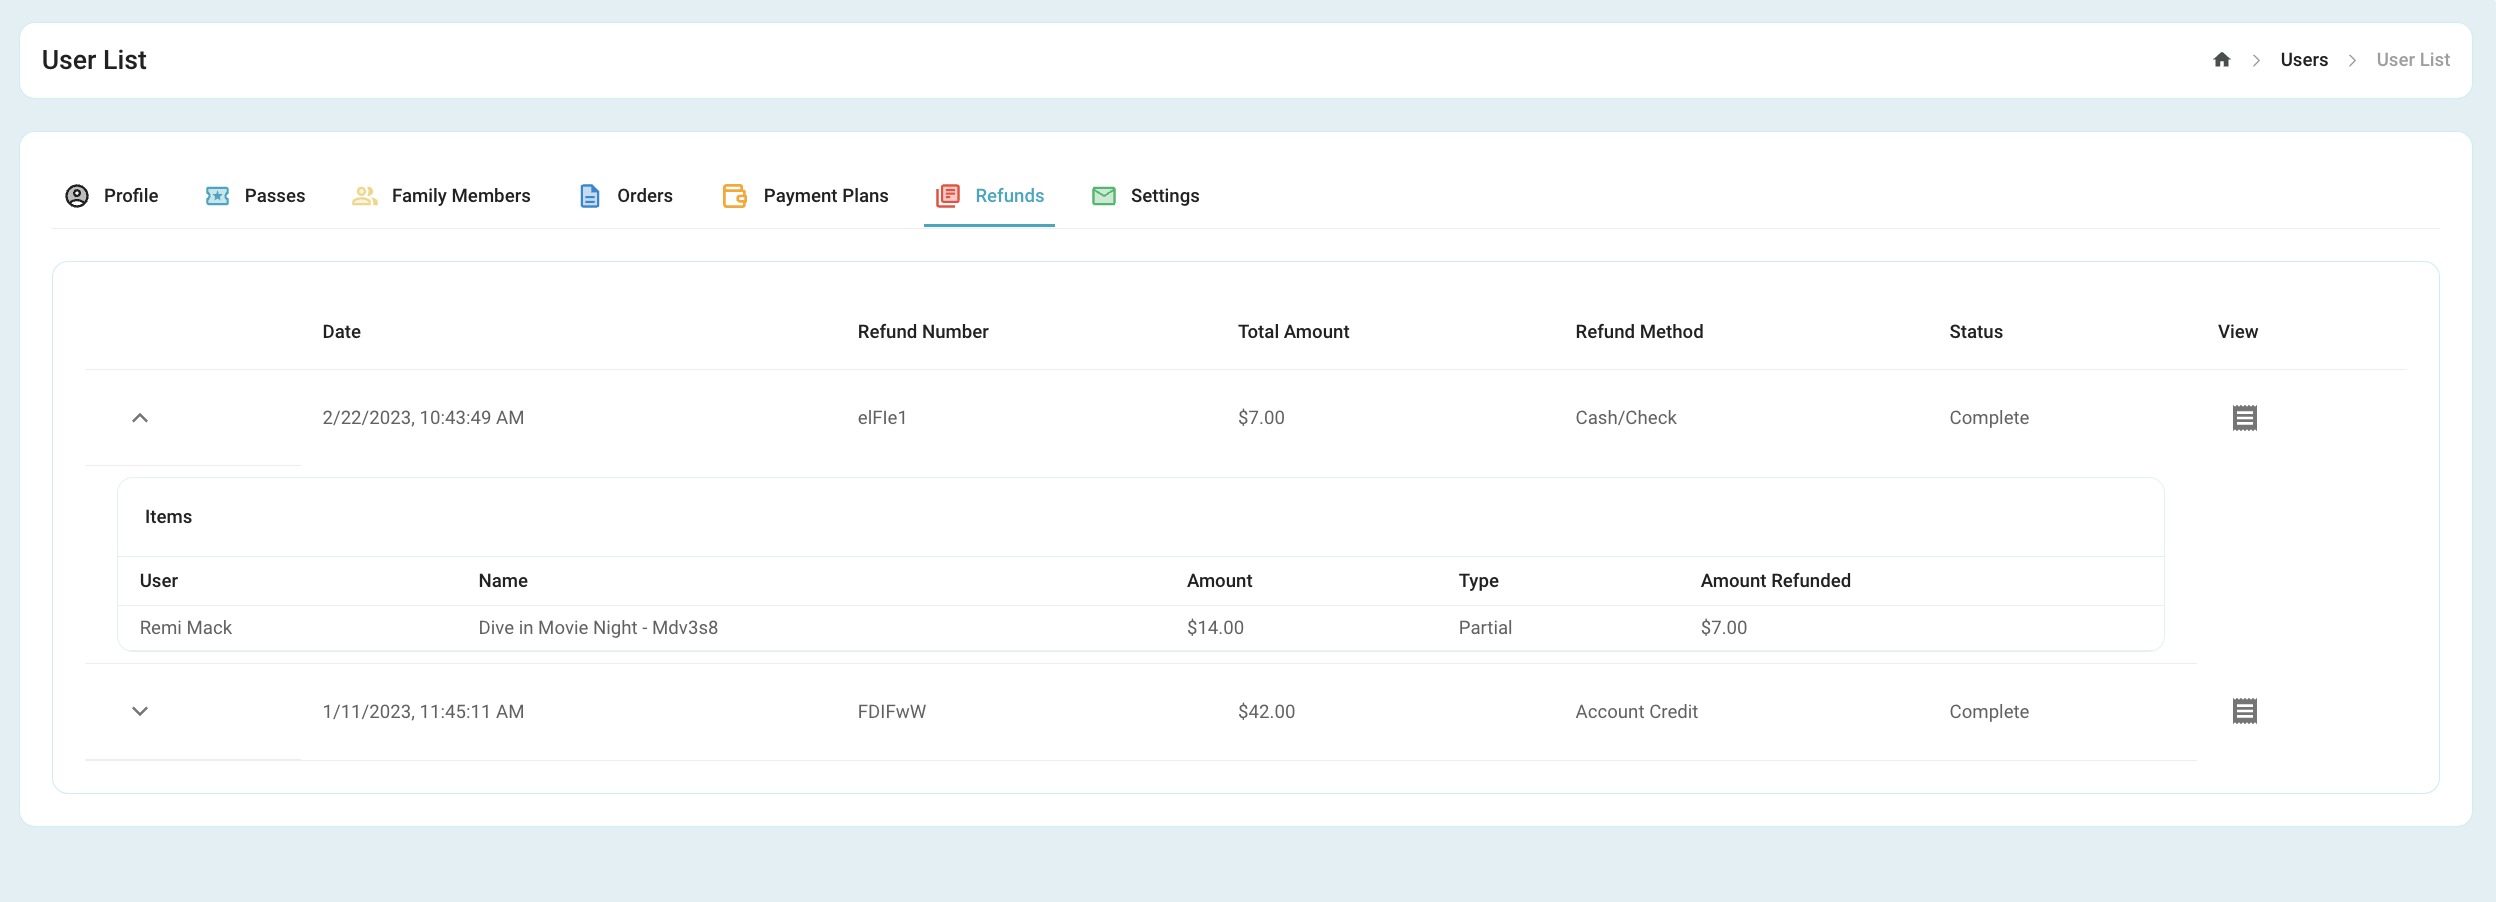This screenshot has height=902, width=2496.
Task: Open receipt view for refund elFle1
Action: pyautogui.click(x=2245, y=418)
